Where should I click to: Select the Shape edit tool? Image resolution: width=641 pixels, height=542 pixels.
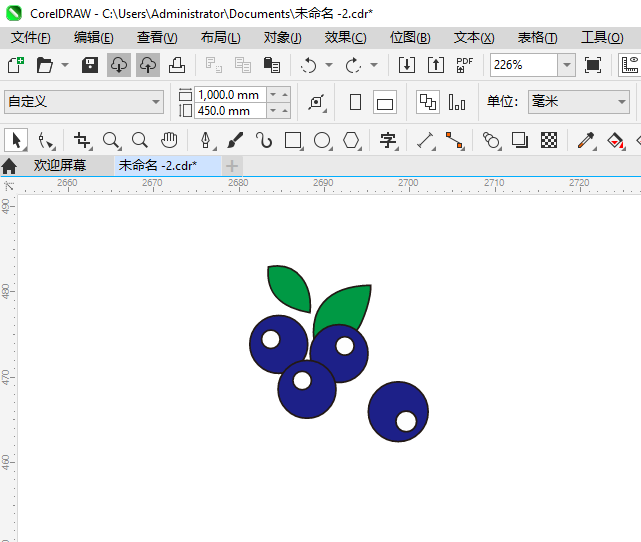coord(46,141)
